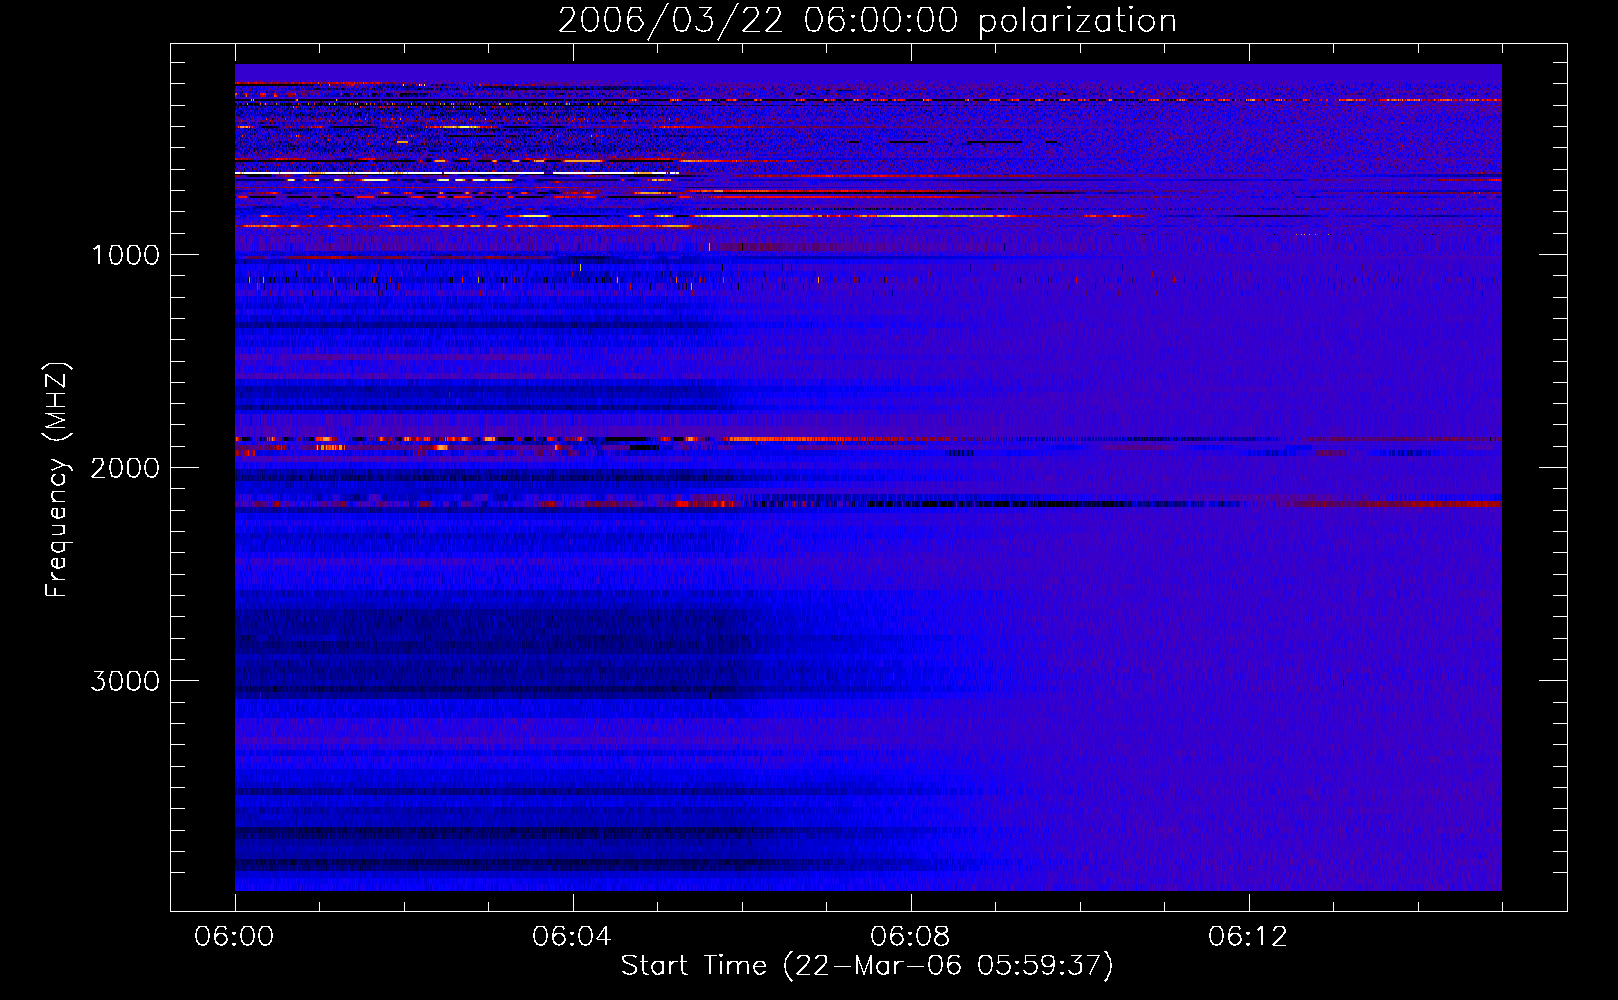Click the 06:04 time axis tick label

(x=572, y=937)
